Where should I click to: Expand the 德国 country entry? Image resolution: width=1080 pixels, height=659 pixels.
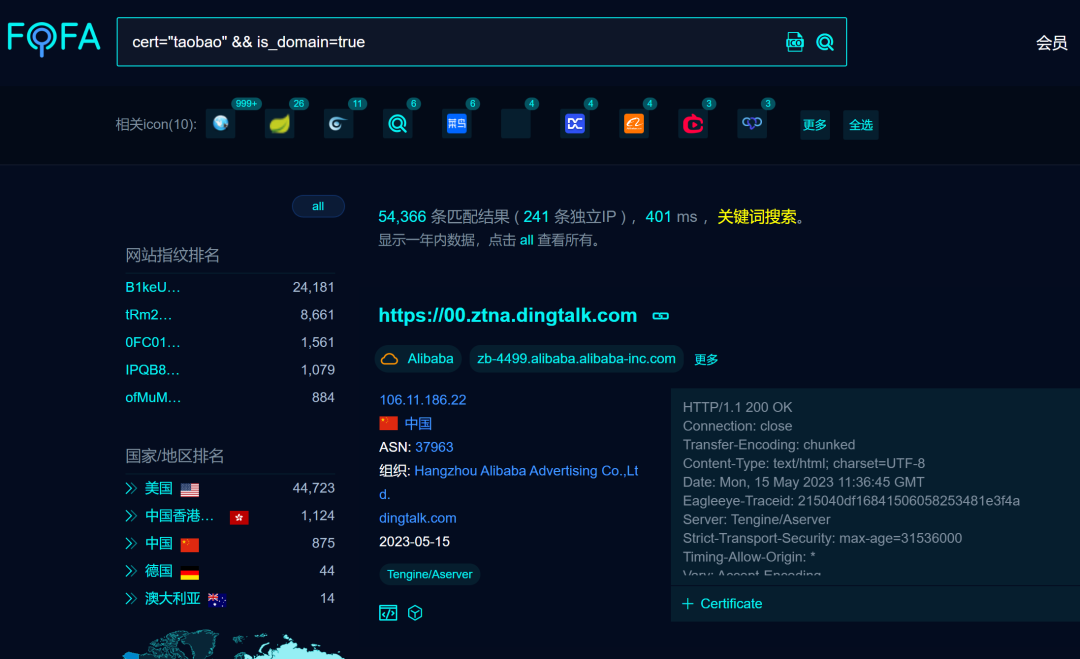(x=131, y=571)
